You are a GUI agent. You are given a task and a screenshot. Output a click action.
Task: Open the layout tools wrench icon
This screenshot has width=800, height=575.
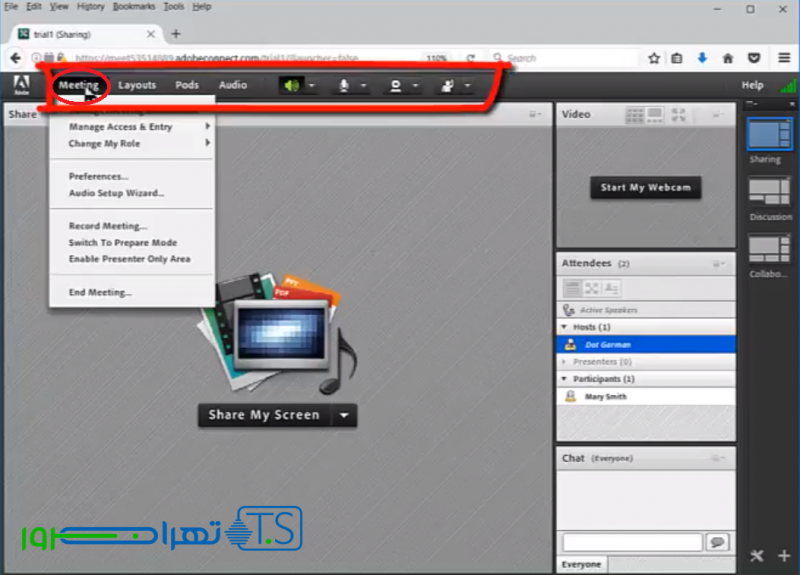tap(757, 556)
